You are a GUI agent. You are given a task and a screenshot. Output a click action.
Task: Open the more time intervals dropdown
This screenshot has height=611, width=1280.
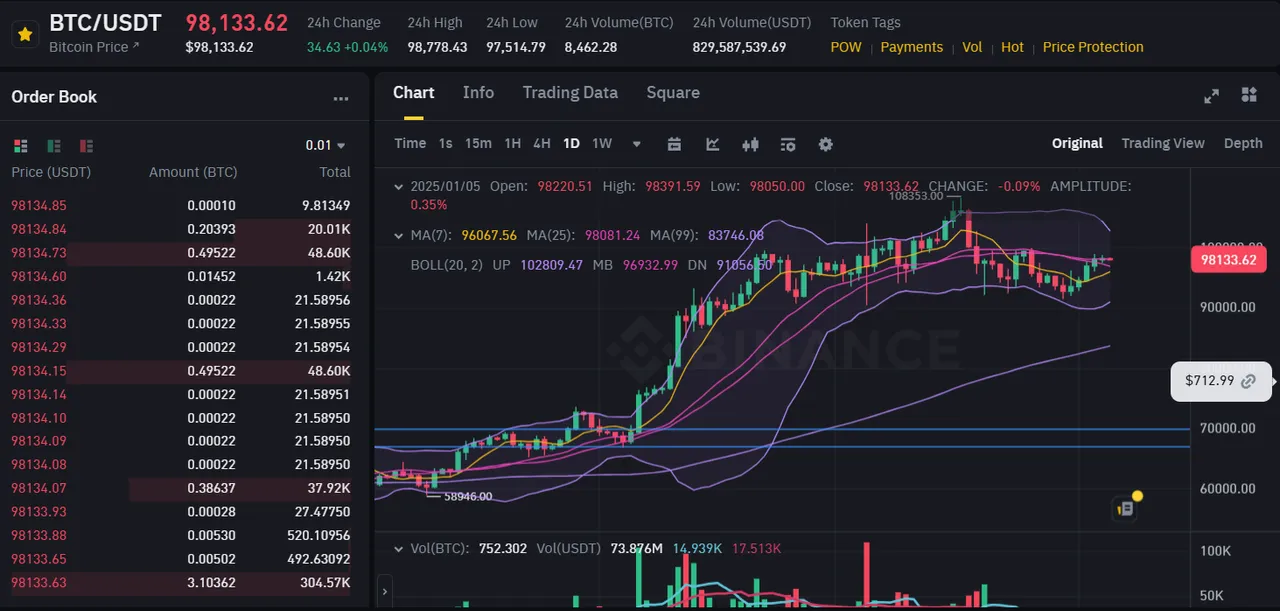tap(636, 144)
